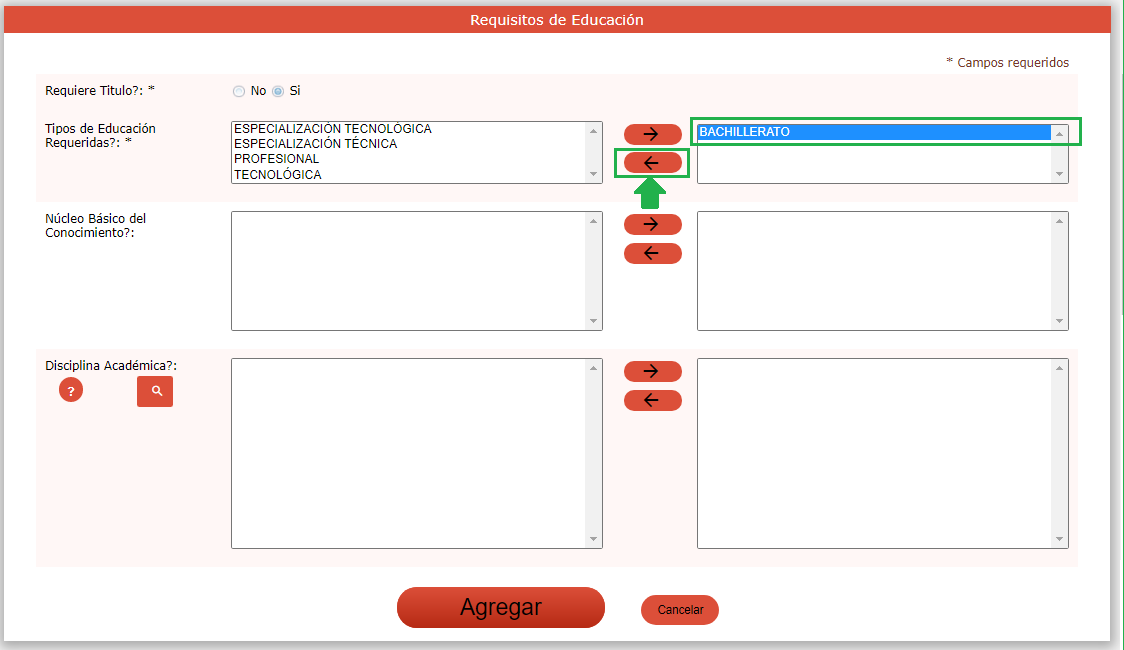Viewport: 1124px width, 650px height.
Task: Select ESPECIALIZACIÓN TÉCNICA option
Action: pyautogui.click(x=315, y=144)
